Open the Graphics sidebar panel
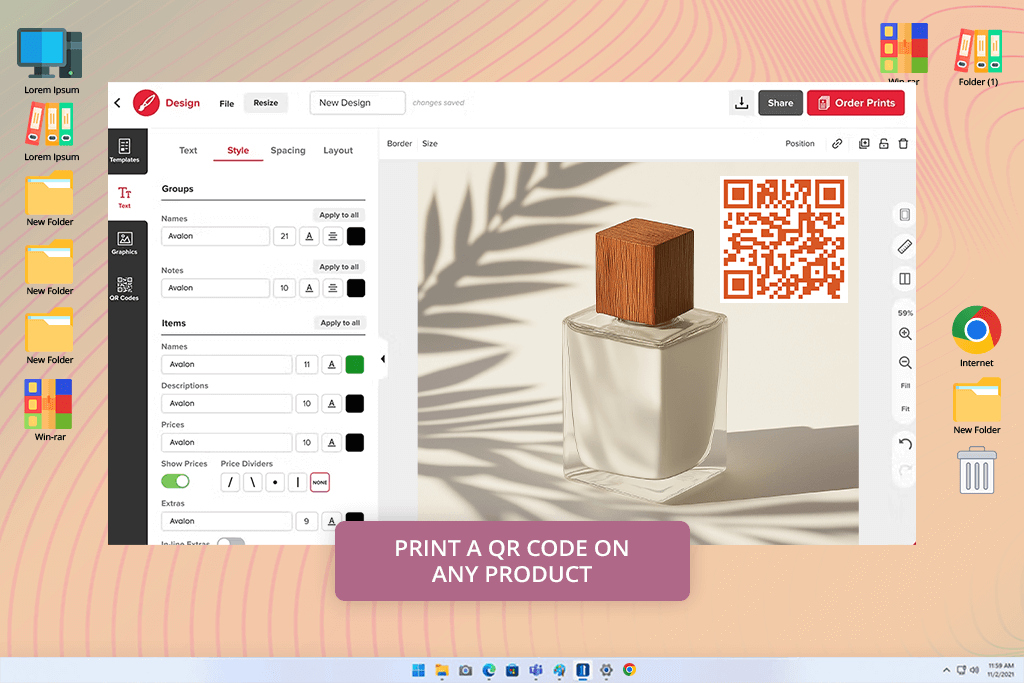 124,243
